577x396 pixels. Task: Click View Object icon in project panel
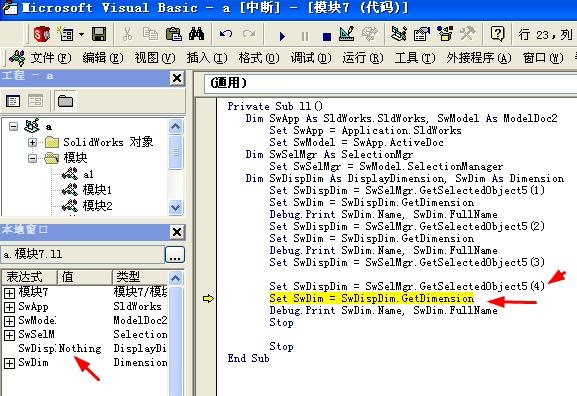pos(36,101)
